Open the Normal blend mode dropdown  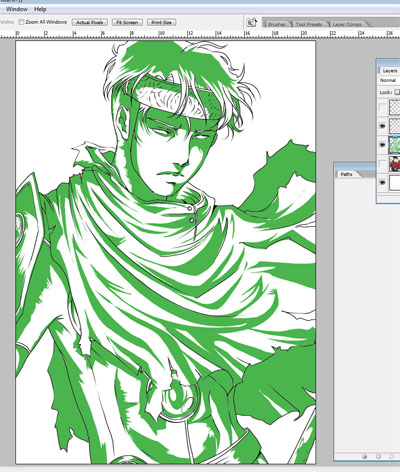point(389,80)
